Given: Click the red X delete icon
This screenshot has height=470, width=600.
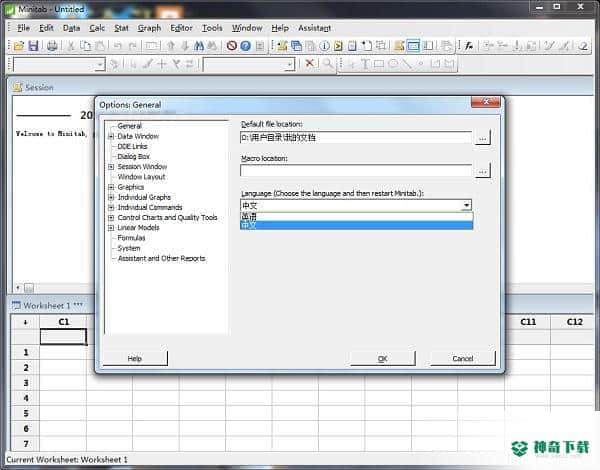Looking at the screenshot, I should [309, 63].
